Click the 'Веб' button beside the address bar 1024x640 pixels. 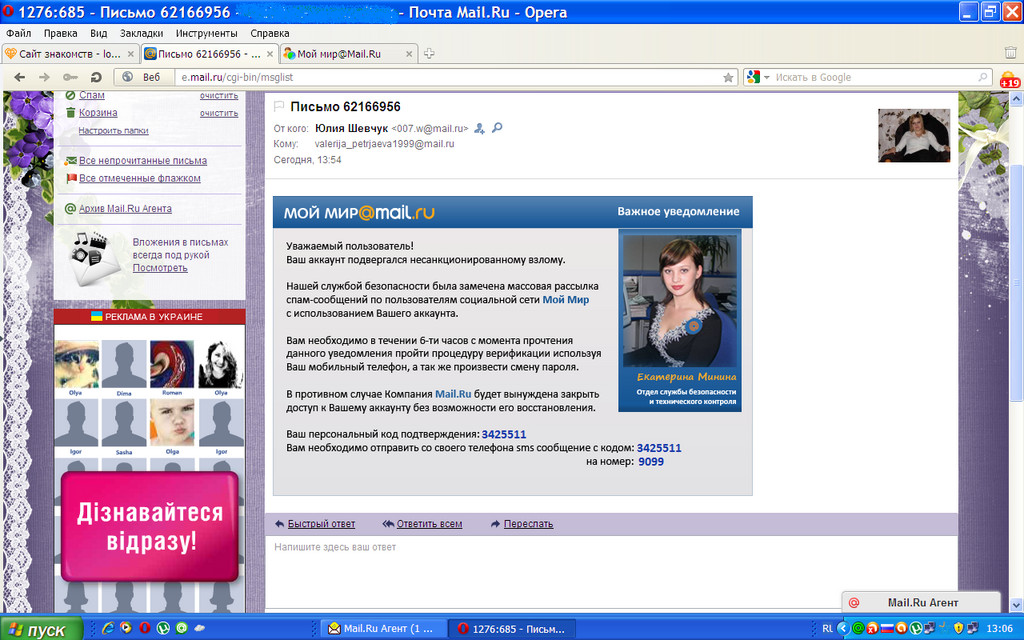coord(144,77)
